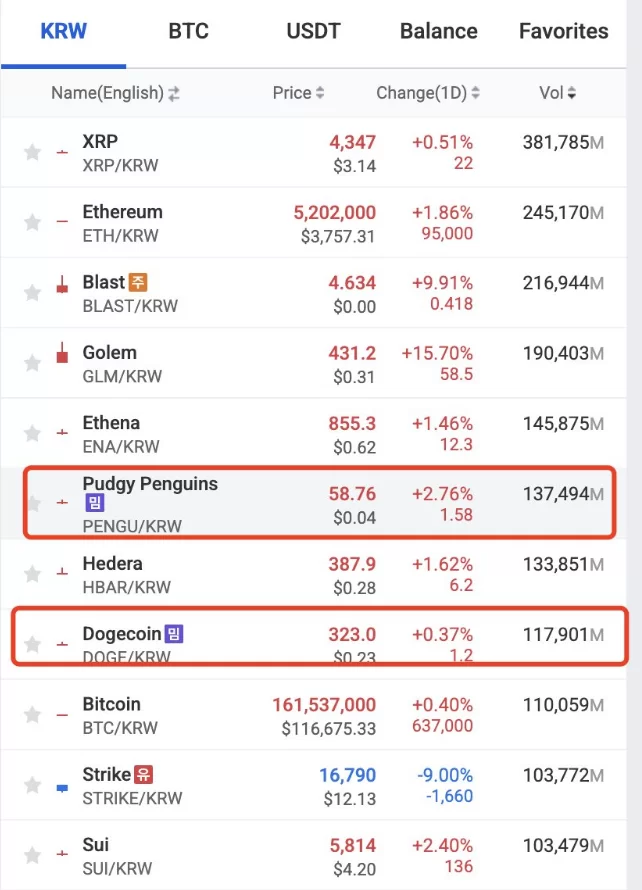Click the red badge next to Strike

pyautogui.click(x=144, y=775)
